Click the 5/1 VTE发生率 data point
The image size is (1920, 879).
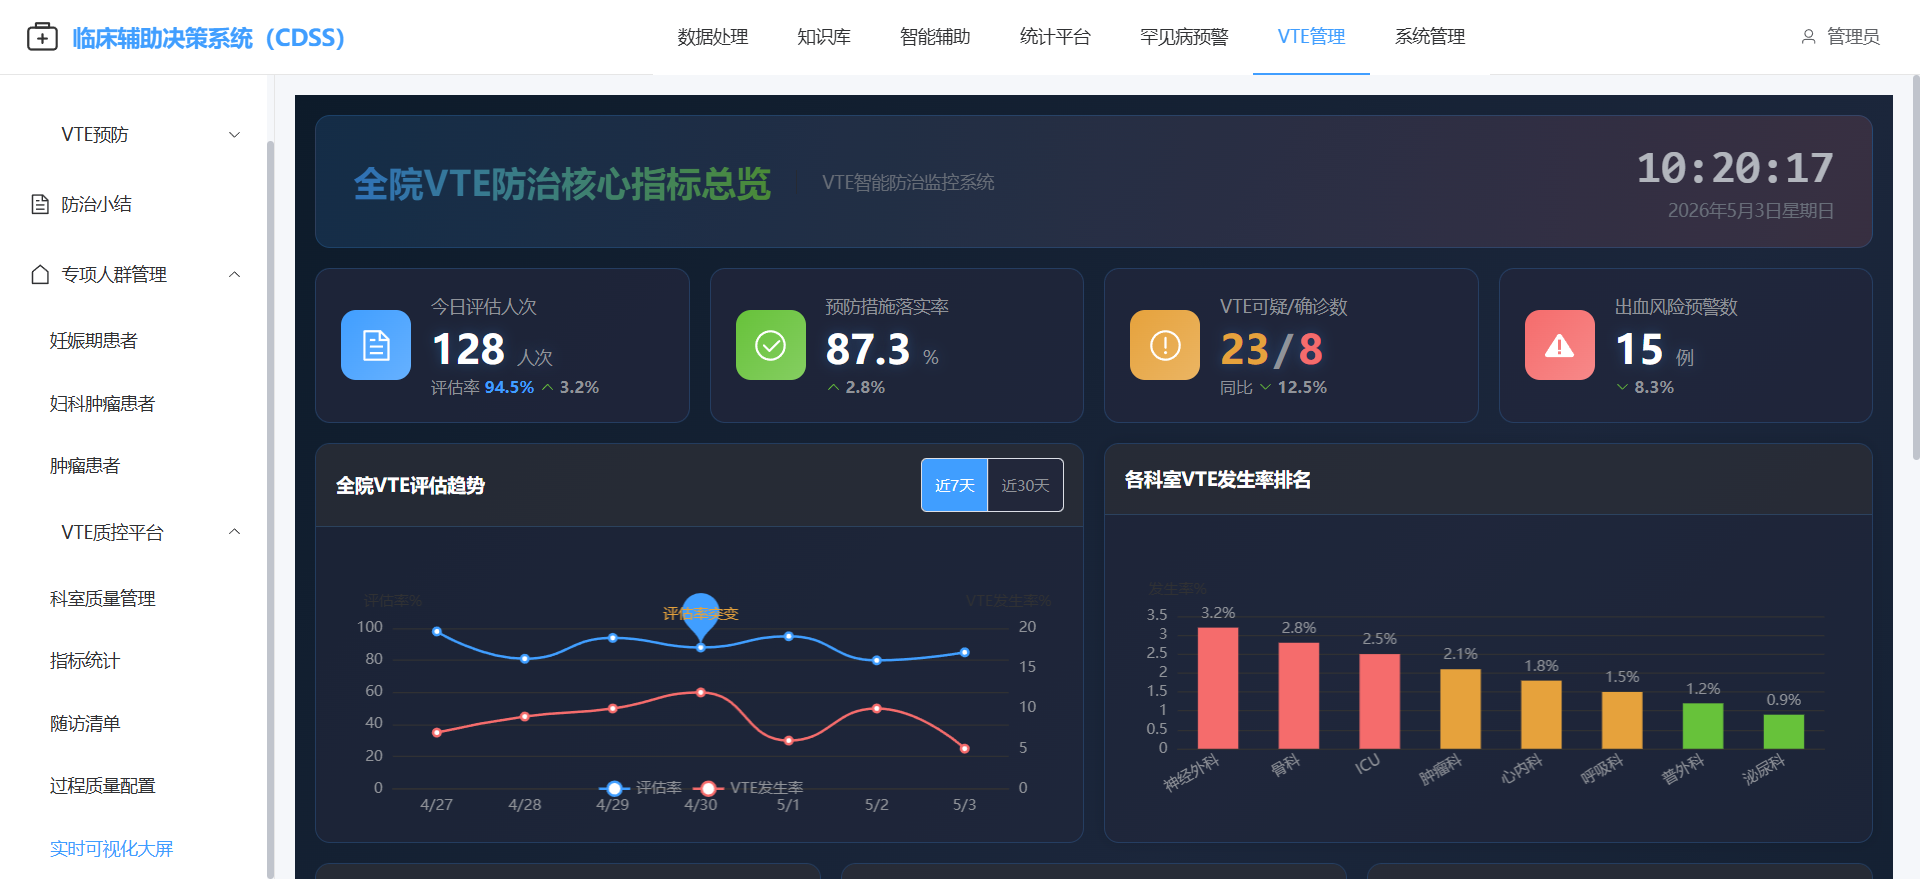[x=789, y=741]
